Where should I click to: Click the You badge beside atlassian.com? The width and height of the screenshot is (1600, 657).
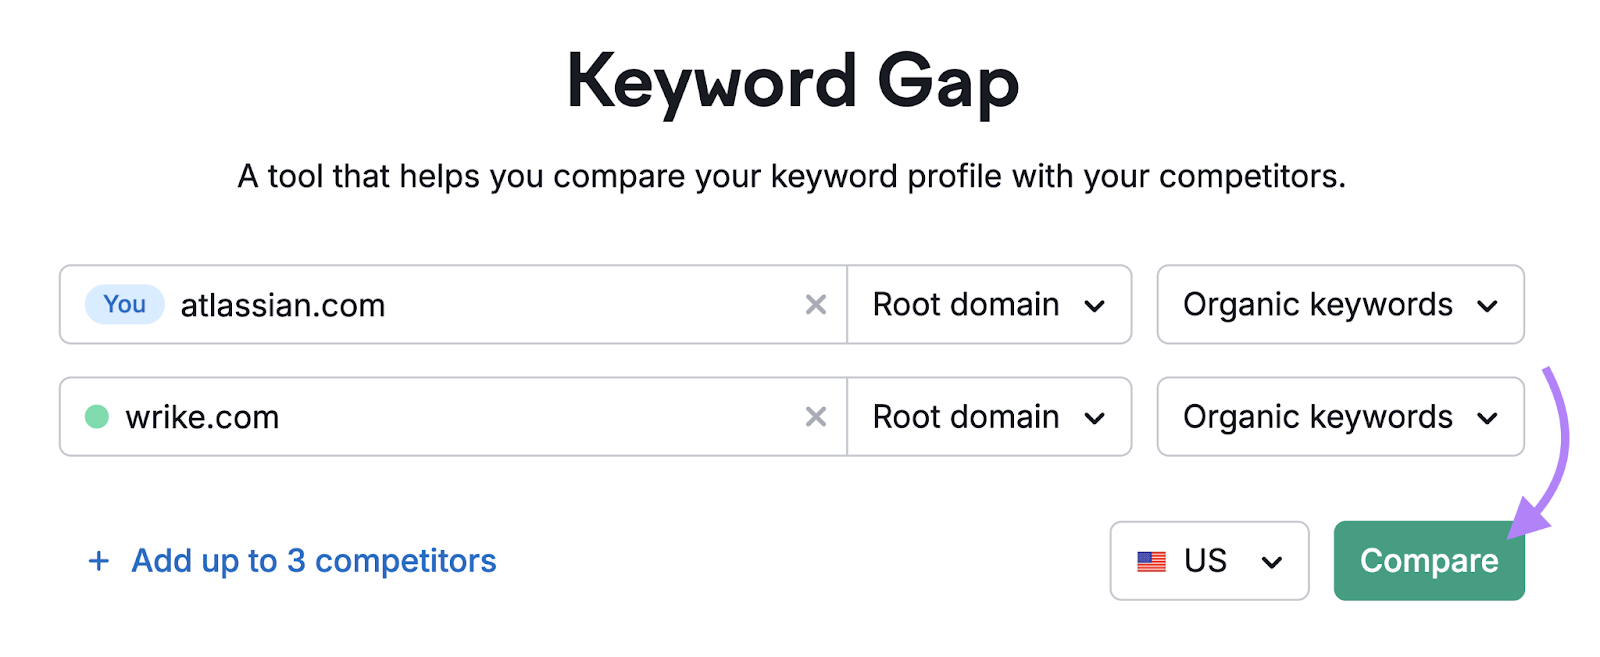point(123,304)
